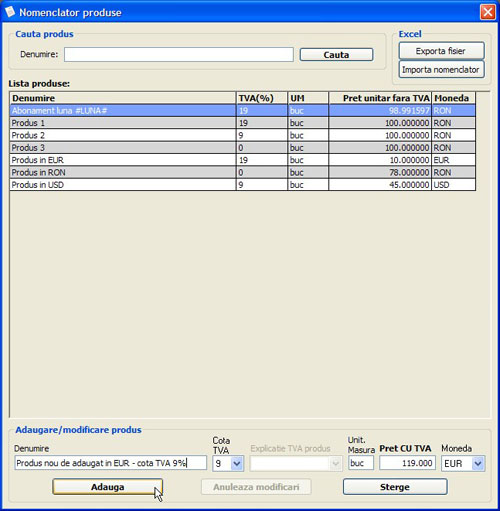Select the Produs 1 row
The width and height of the screenshot is (500, 511).
point(243,123)
